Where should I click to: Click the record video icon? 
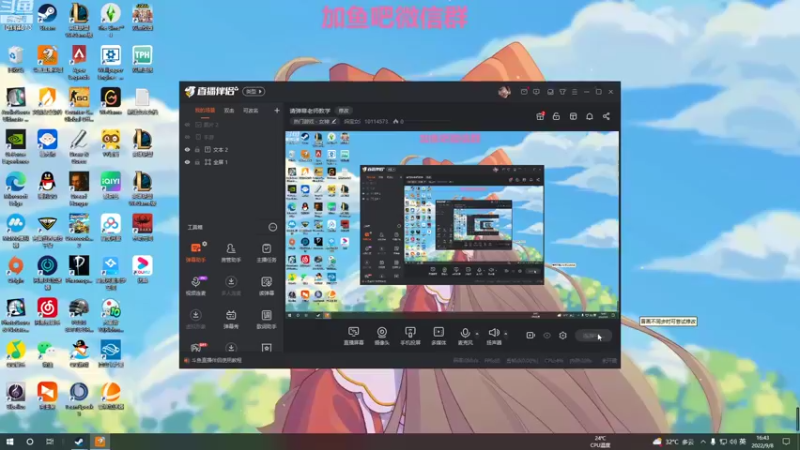530,336
